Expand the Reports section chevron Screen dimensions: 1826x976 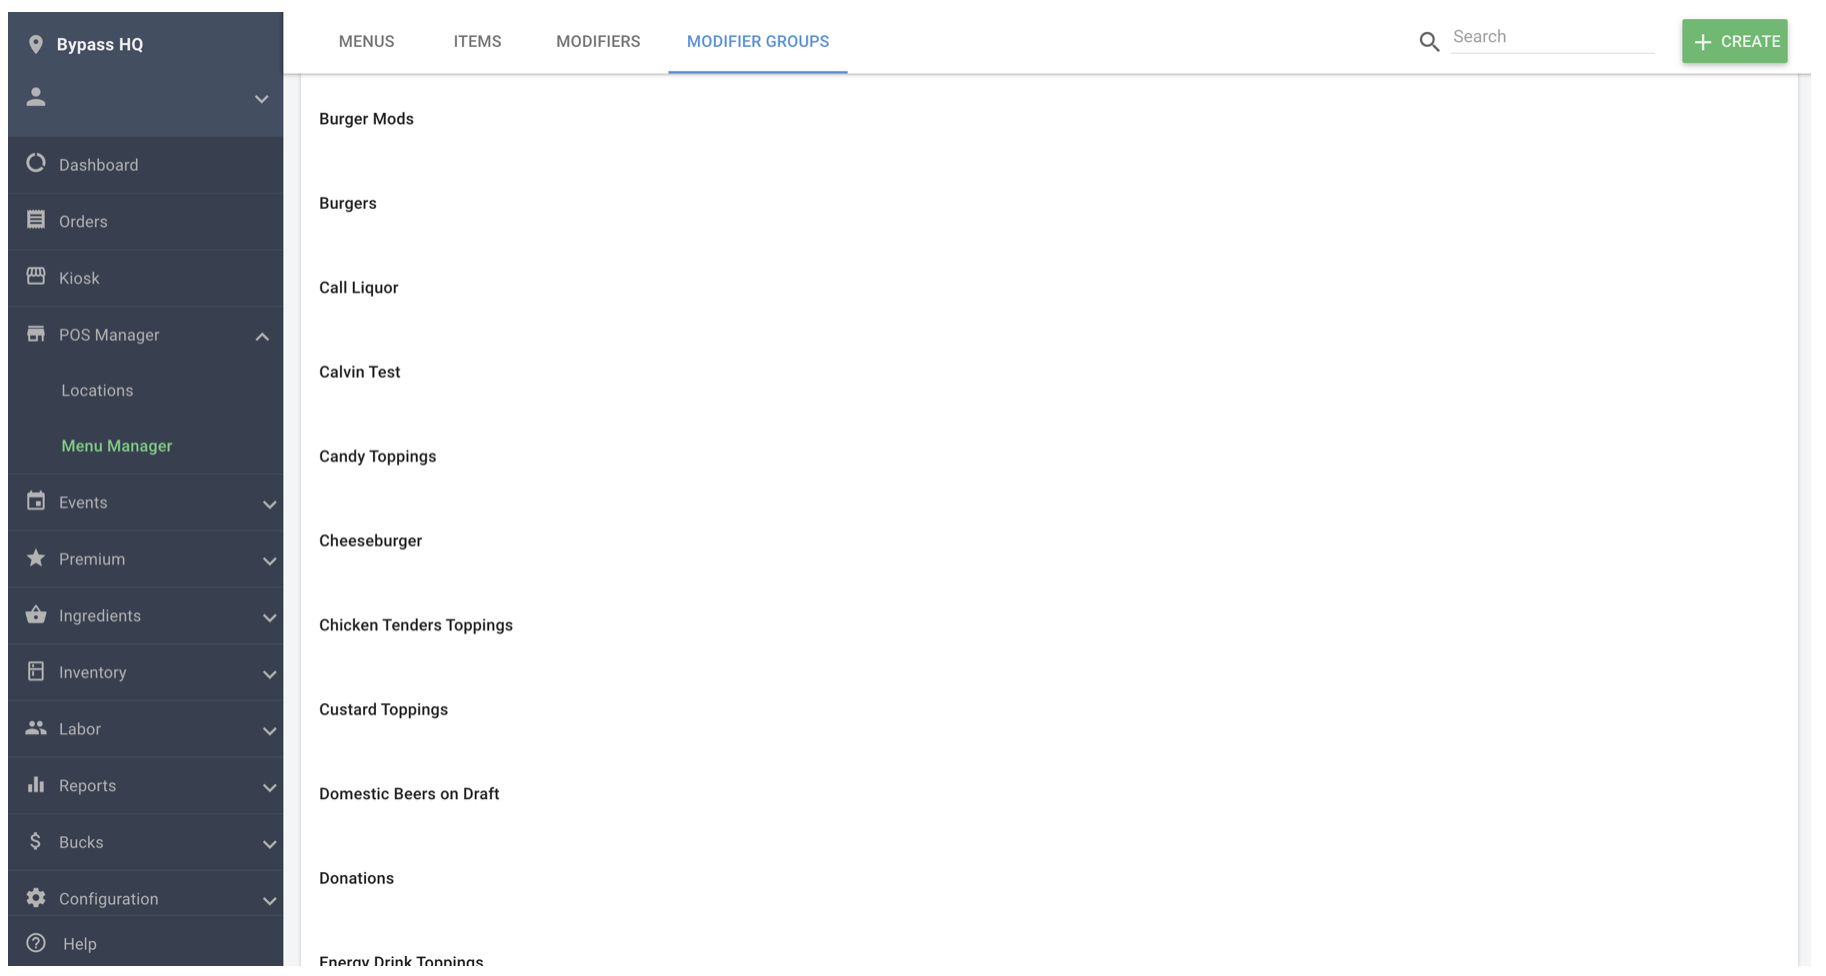pos(269,787)
